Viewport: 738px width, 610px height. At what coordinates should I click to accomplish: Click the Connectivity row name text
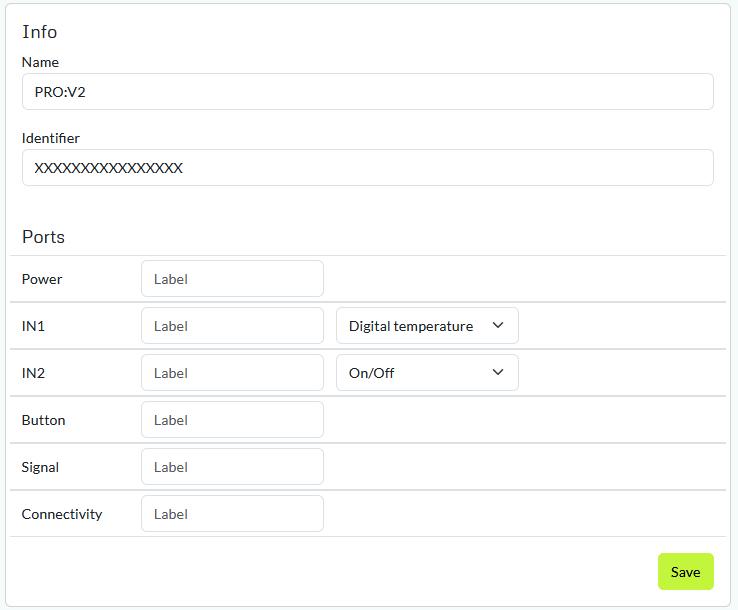click(x=62, y=514)
